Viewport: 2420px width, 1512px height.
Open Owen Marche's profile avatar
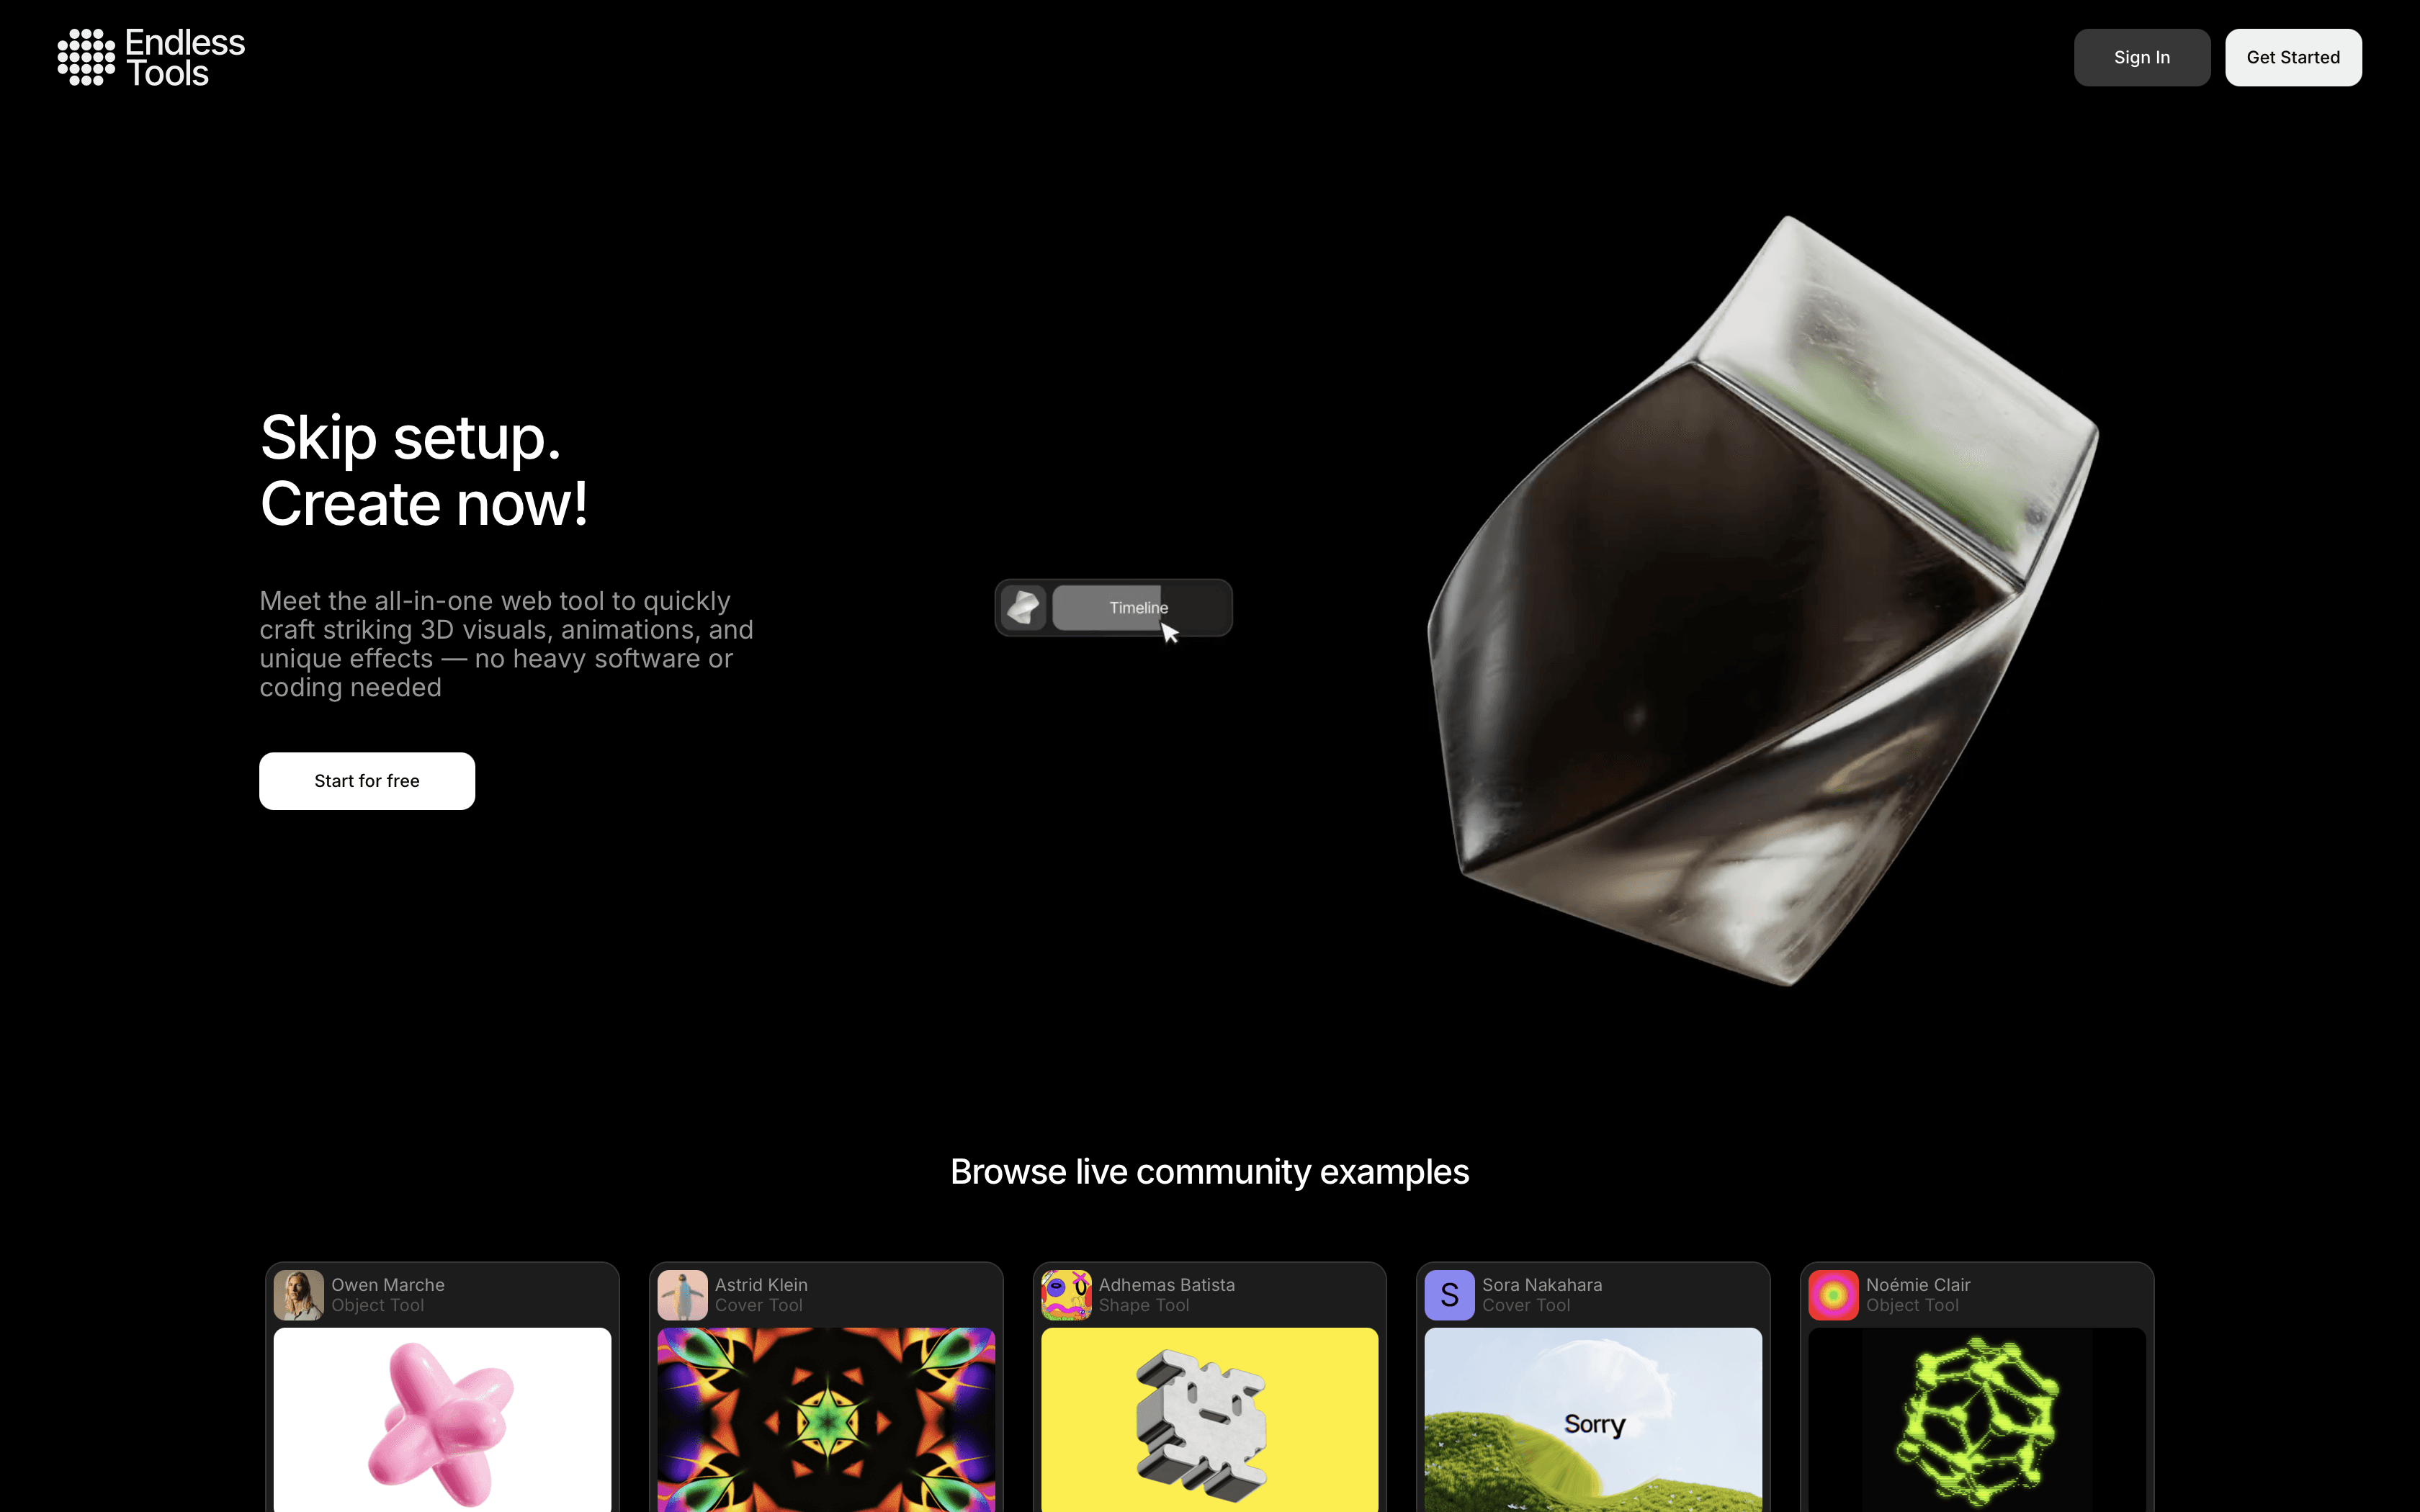click(x=299, y=1295)
